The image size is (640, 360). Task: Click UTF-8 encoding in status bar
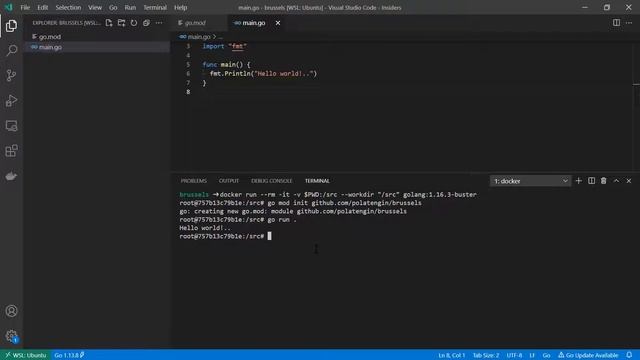pos(514,355)
